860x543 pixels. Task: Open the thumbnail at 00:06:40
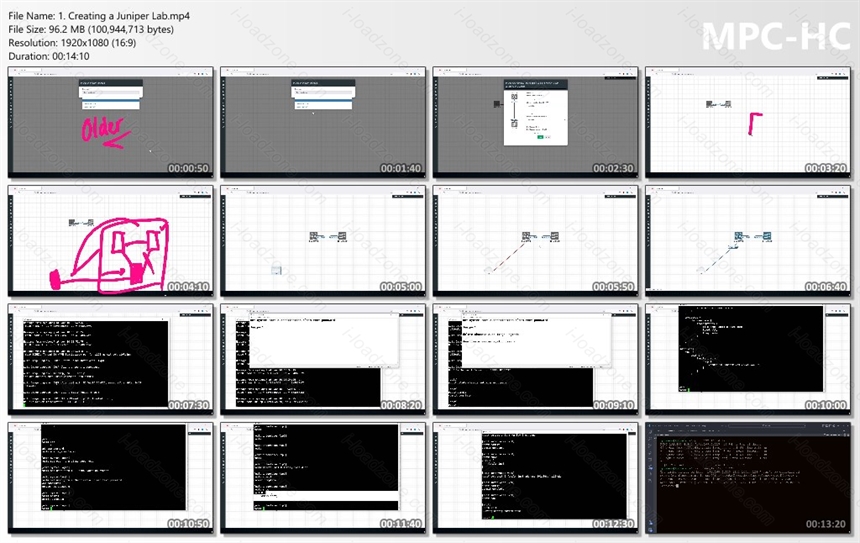pyautogui.click(x=748, y=241)
